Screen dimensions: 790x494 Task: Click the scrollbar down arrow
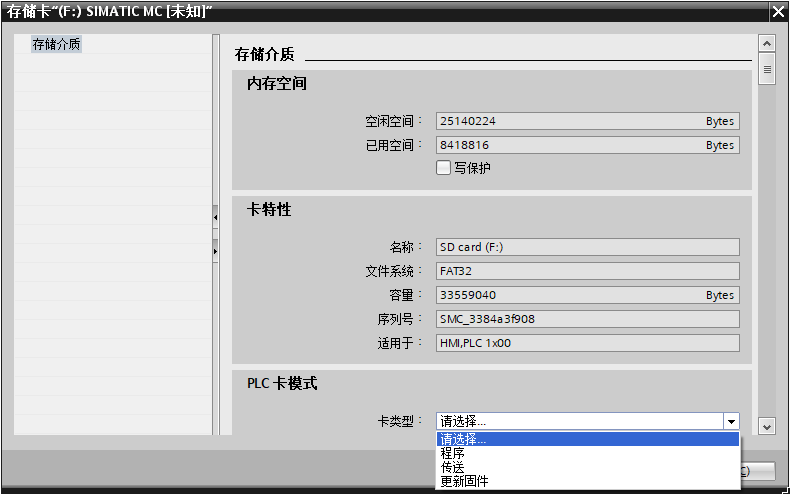pos(767,426)
